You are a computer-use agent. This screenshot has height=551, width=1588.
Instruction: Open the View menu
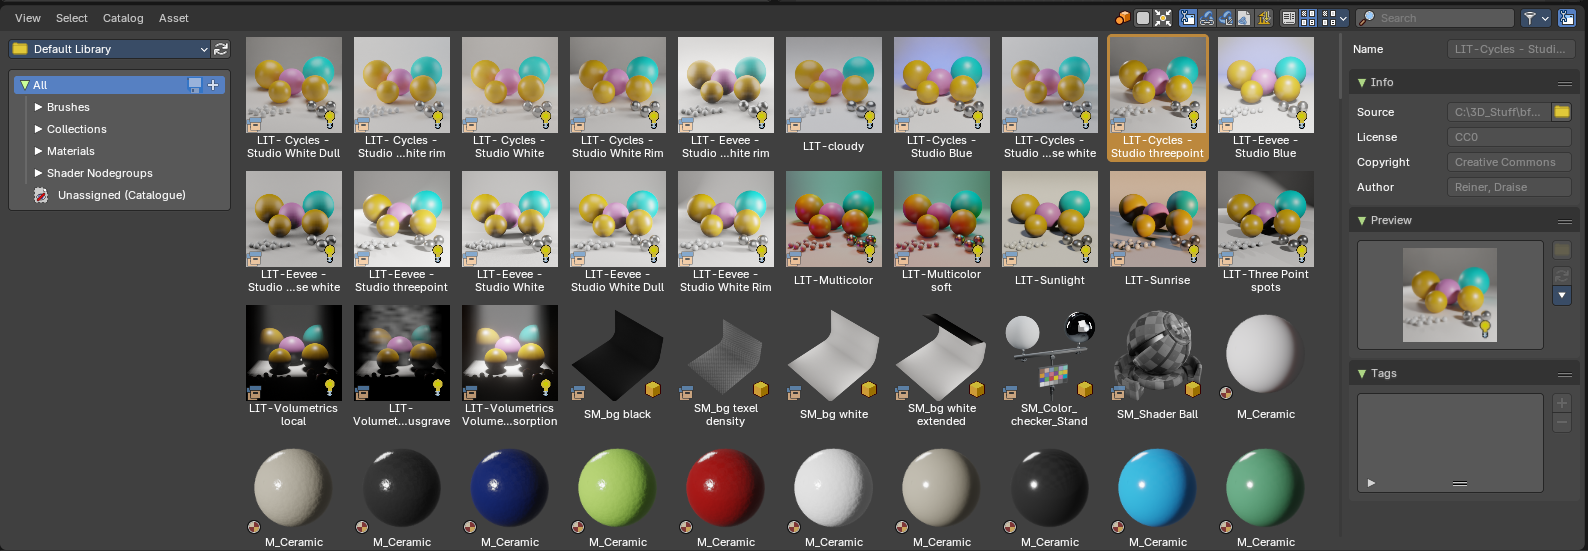point(28,18)
